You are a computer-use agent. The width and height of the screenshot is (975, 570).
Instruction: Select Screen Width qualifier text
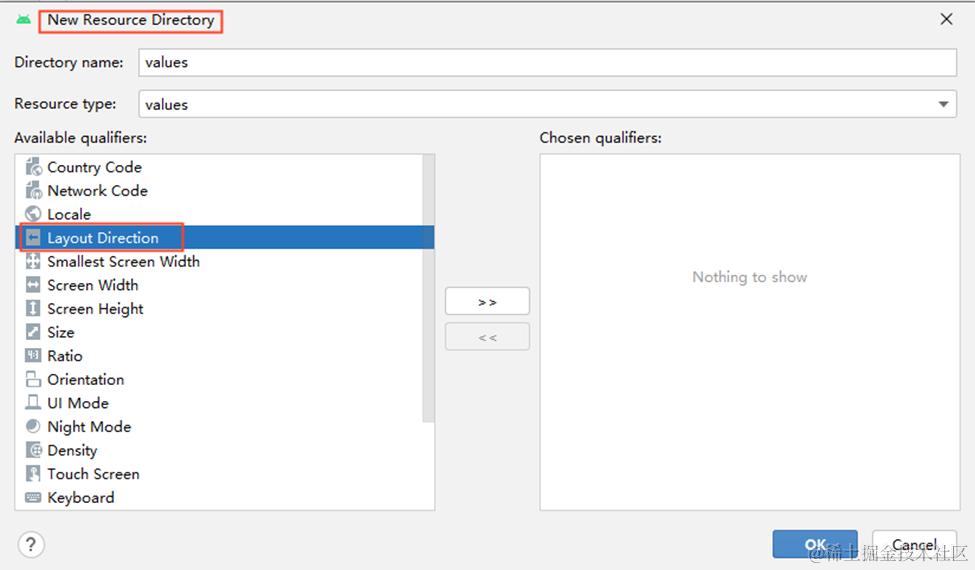pyautogui.click(x=93, y=285)
